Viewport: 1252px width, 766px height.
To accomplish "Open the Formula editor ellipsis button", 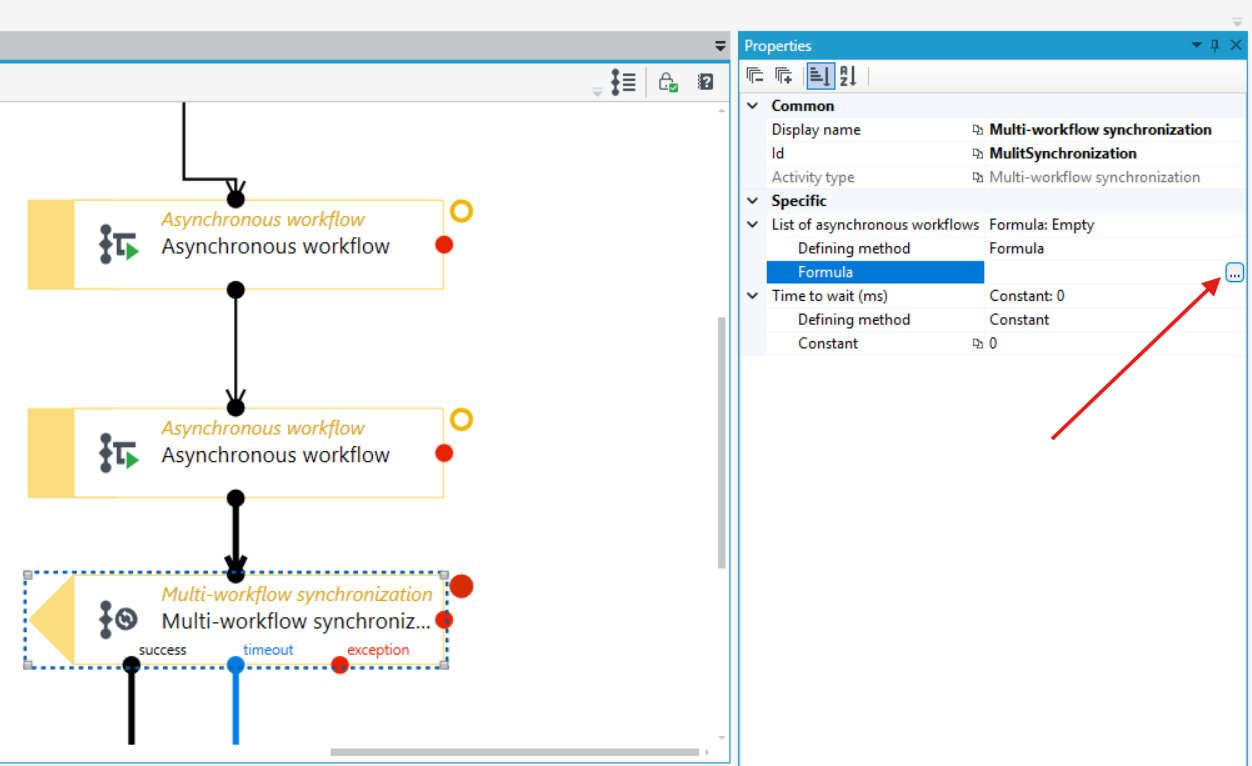I will 1234,273.
